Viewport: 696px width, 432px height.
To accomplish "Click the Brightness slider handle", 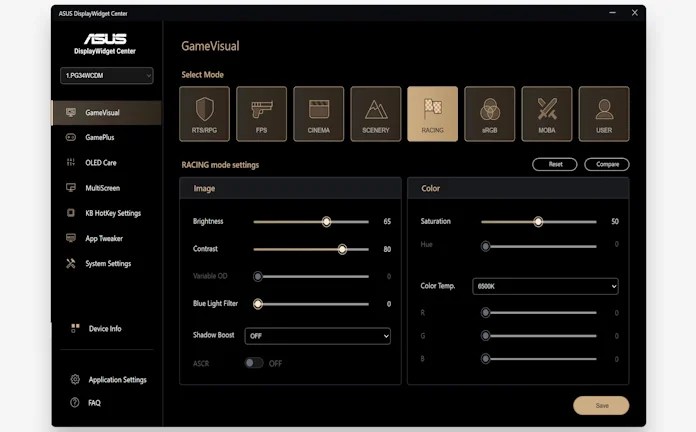I will coord(326,222).
